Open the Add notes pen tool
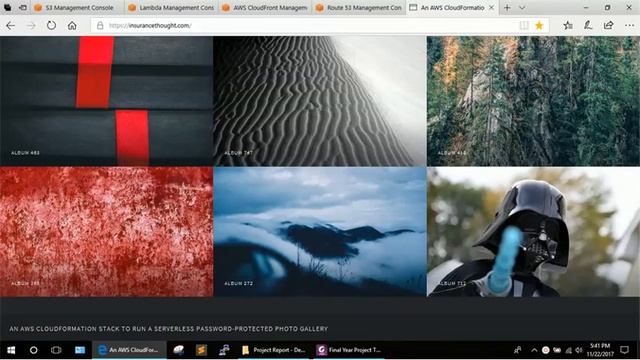 [x=588, y=26]
